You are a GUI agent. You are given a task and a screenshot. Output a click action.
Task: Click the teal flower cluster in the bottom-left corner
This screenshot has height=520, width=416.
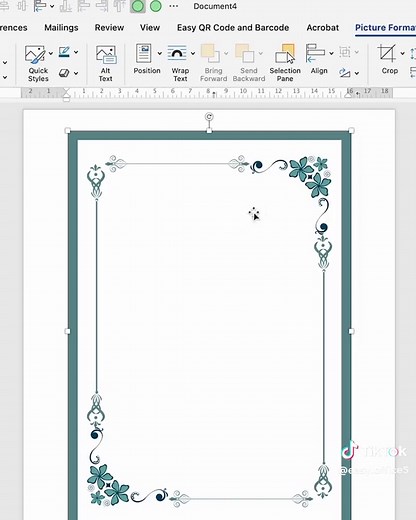tap(108, 485)
